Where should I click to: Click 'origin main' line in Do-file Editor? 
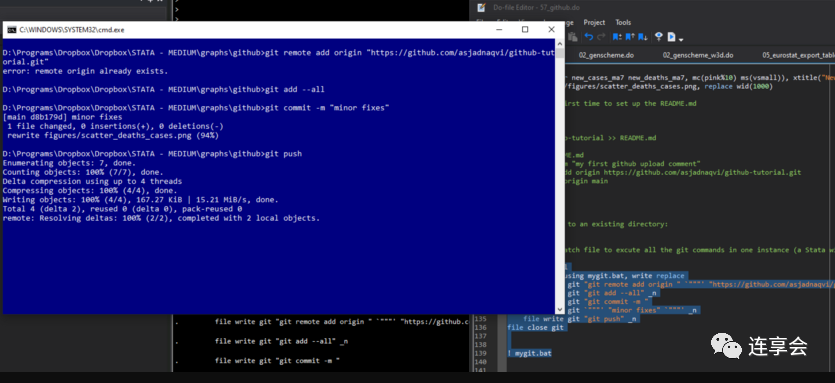tap(587, 181)
